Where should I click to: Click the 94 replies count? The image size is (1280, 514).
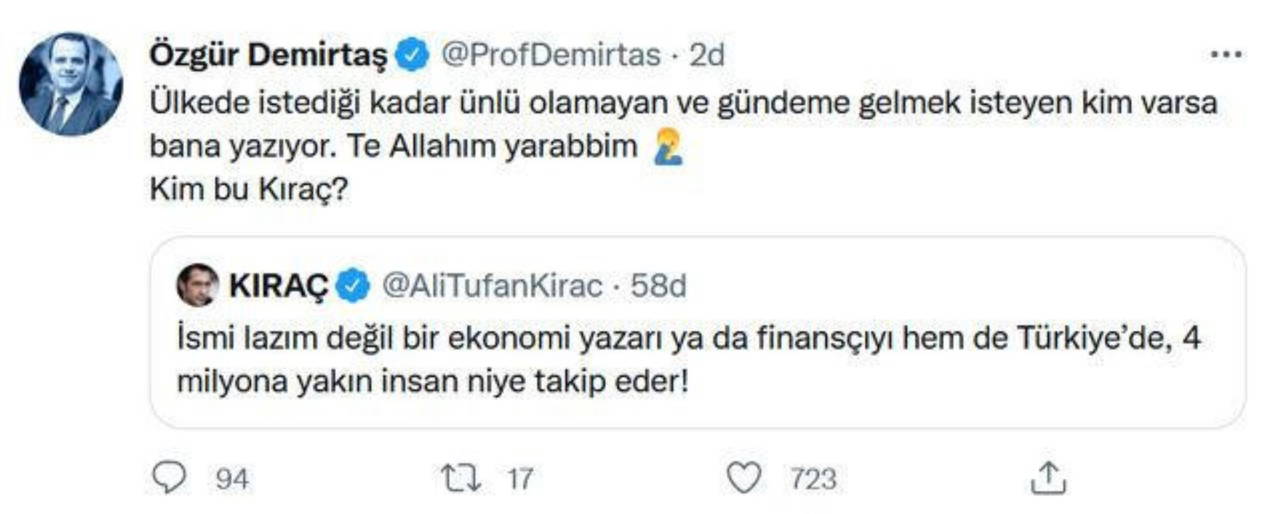click(x=232, y=480)
